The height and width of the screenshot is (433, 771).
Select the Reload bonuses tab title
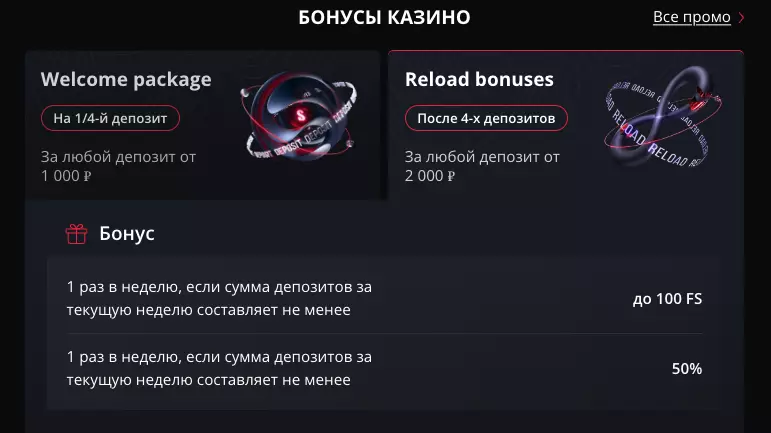pos(479,79)
